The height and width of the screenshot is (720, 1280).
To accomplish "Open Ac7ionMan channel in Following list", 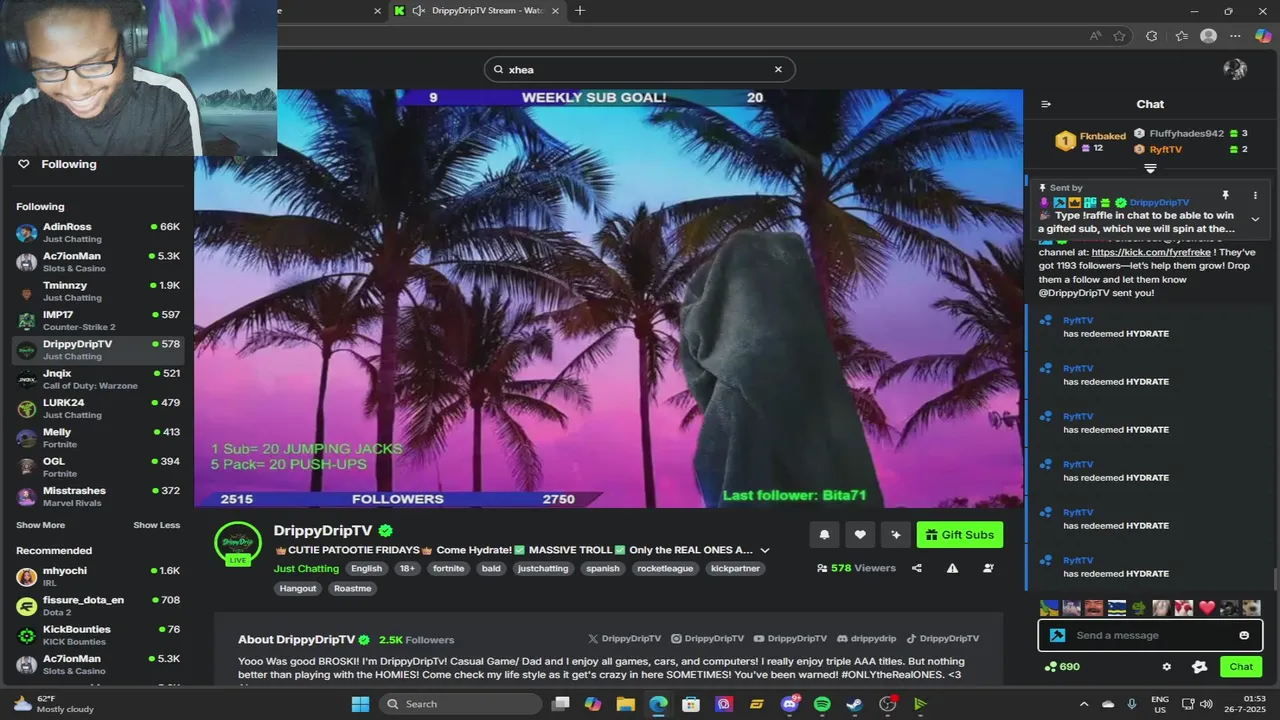I will point(97,261).
